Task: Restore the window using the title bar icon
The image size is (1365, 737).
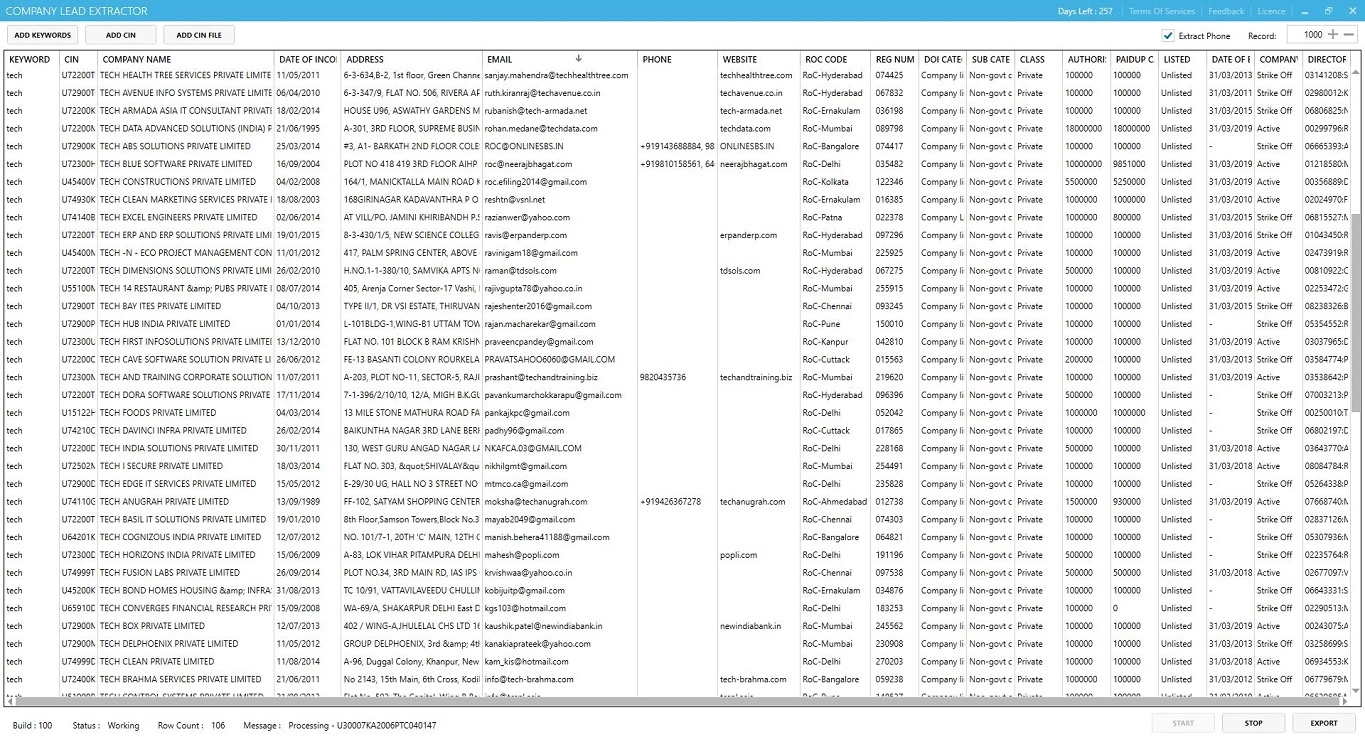Action: pos(1329,11)
